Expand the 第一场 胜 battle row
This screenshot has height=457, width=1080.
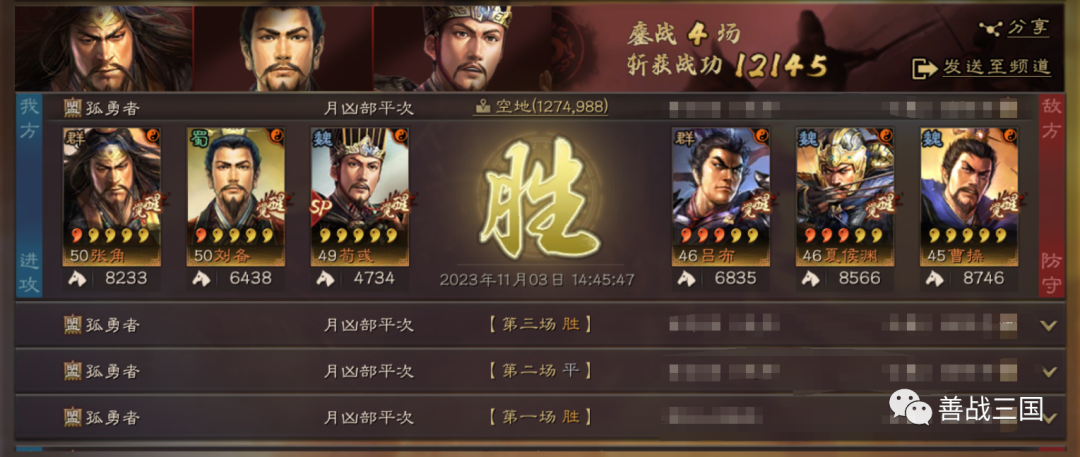point(540,417)
